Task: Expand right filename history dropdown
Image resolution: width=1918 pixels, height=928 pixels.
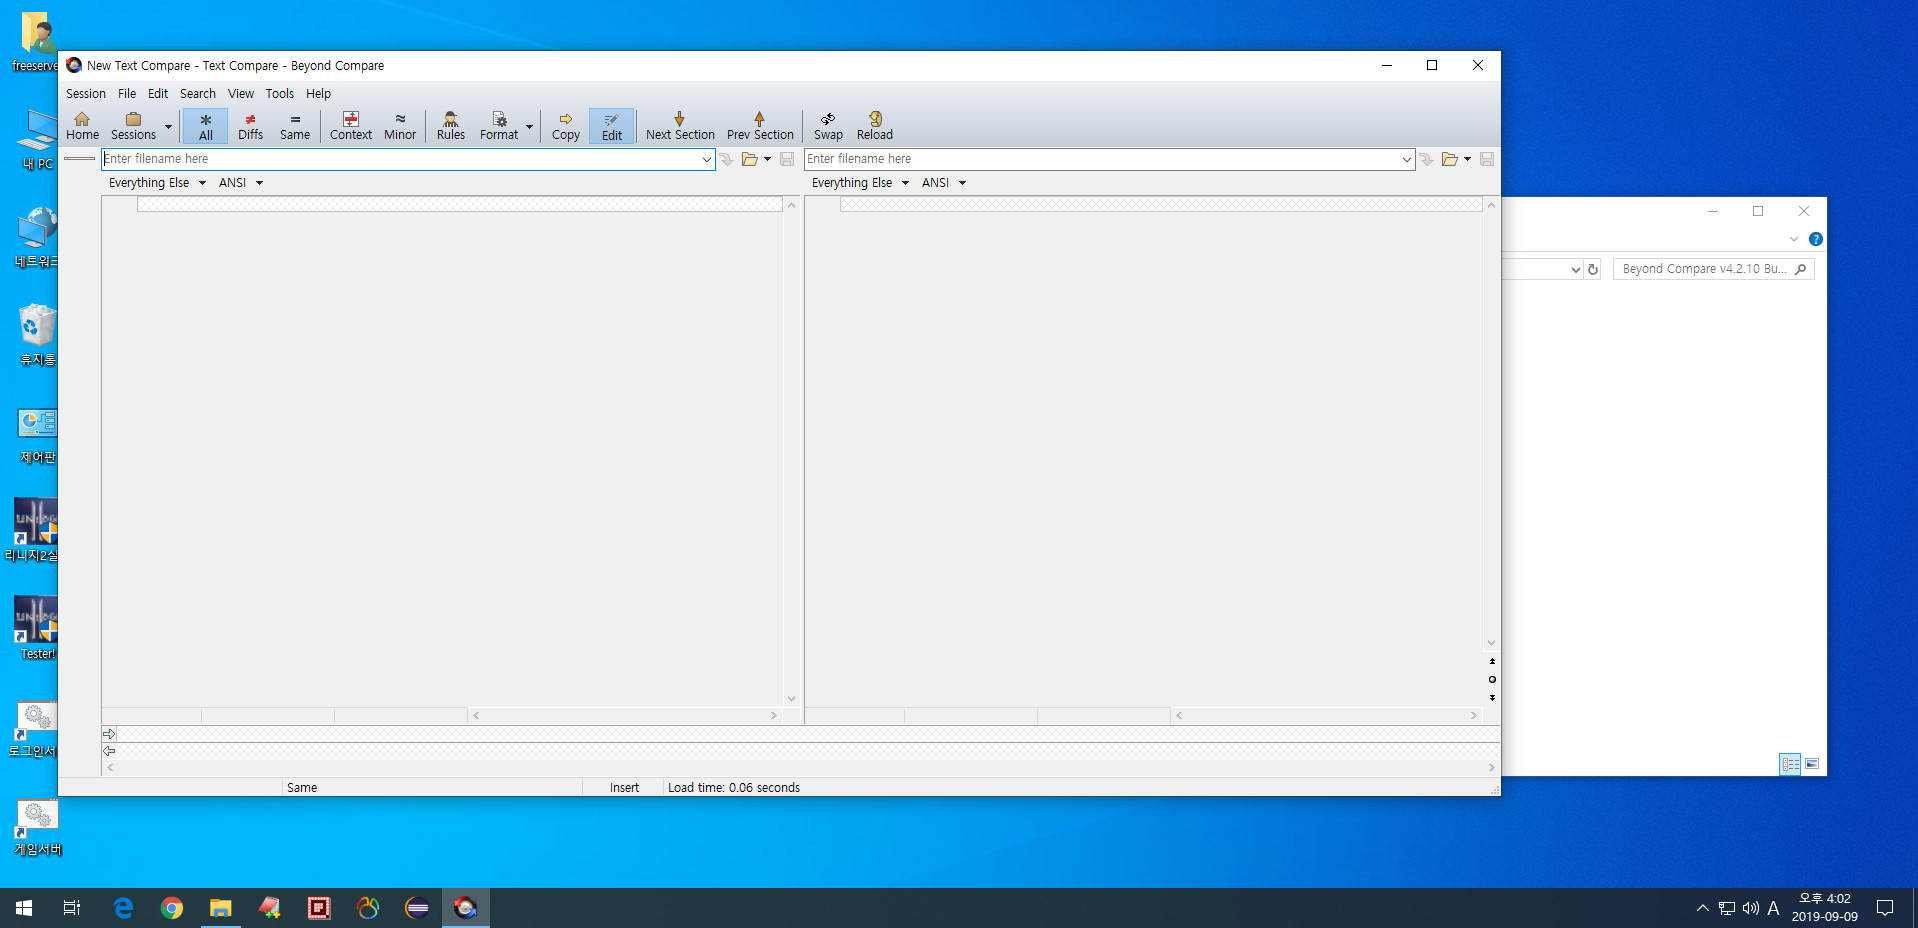Action: click(1407, 159)
